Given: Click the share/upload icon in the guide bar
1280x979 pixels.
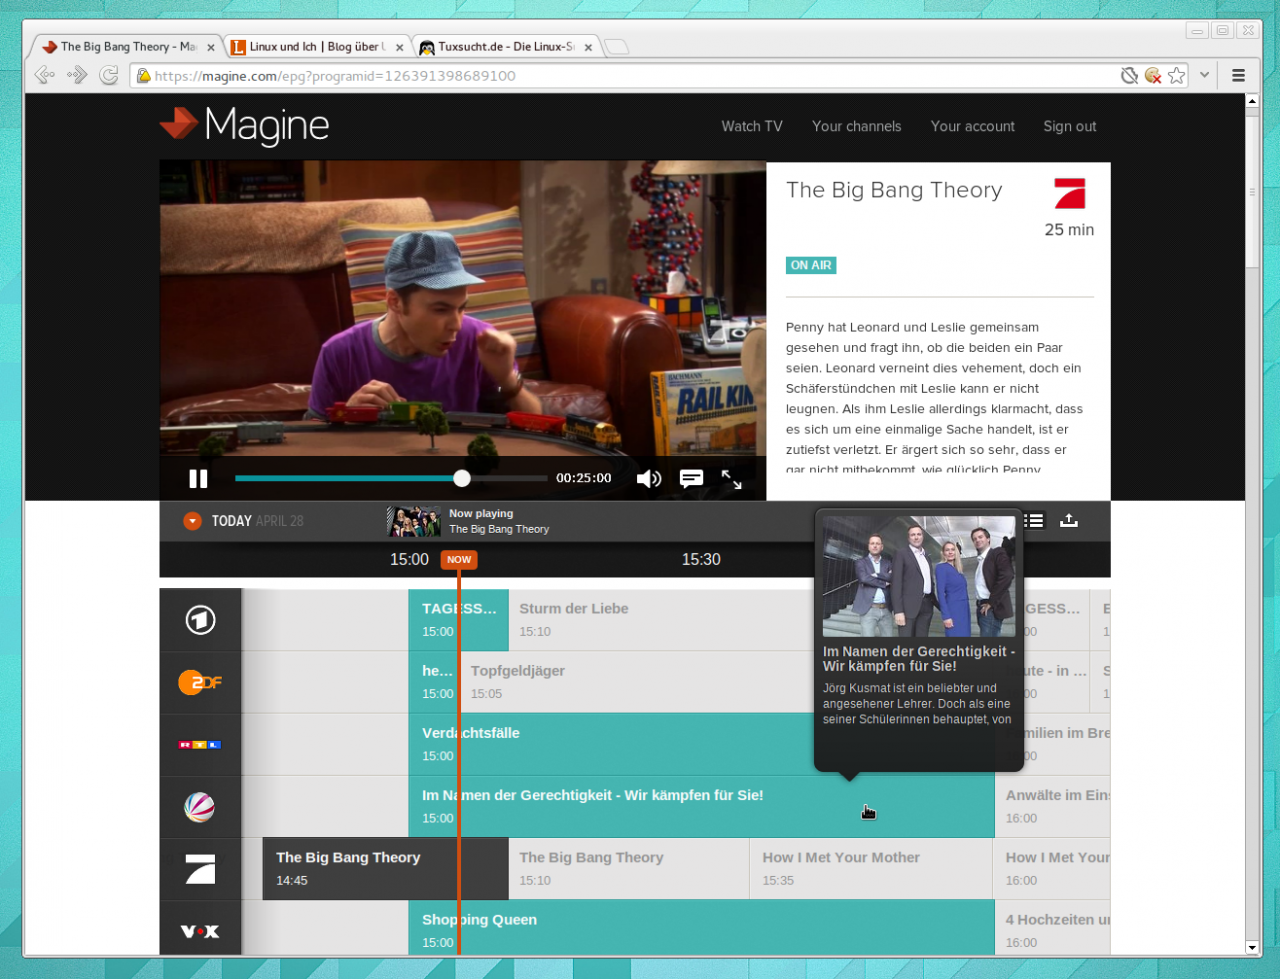Looking at the screenshot, I should point(1069,520).
